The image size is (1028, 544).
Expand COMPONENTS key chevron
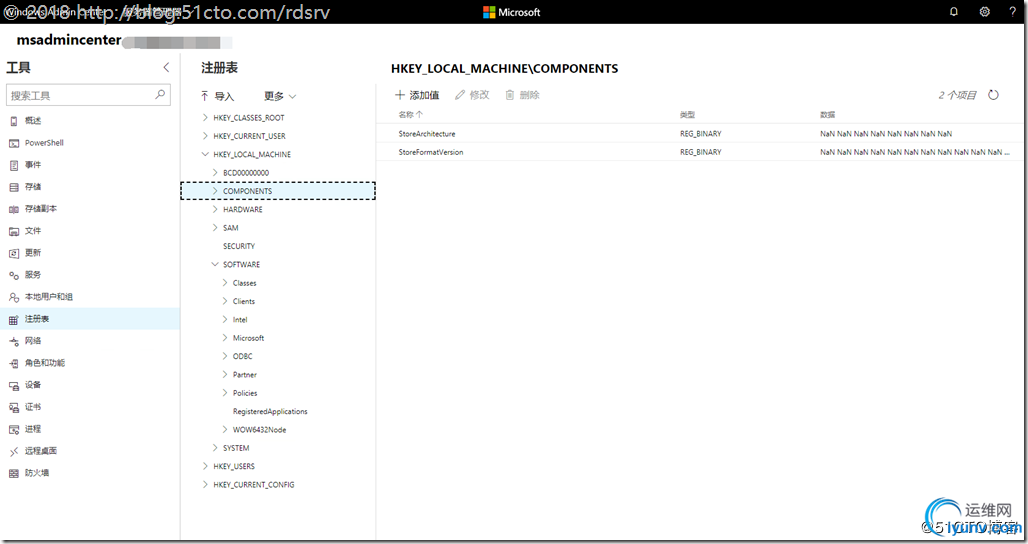[x=215, y=191]
